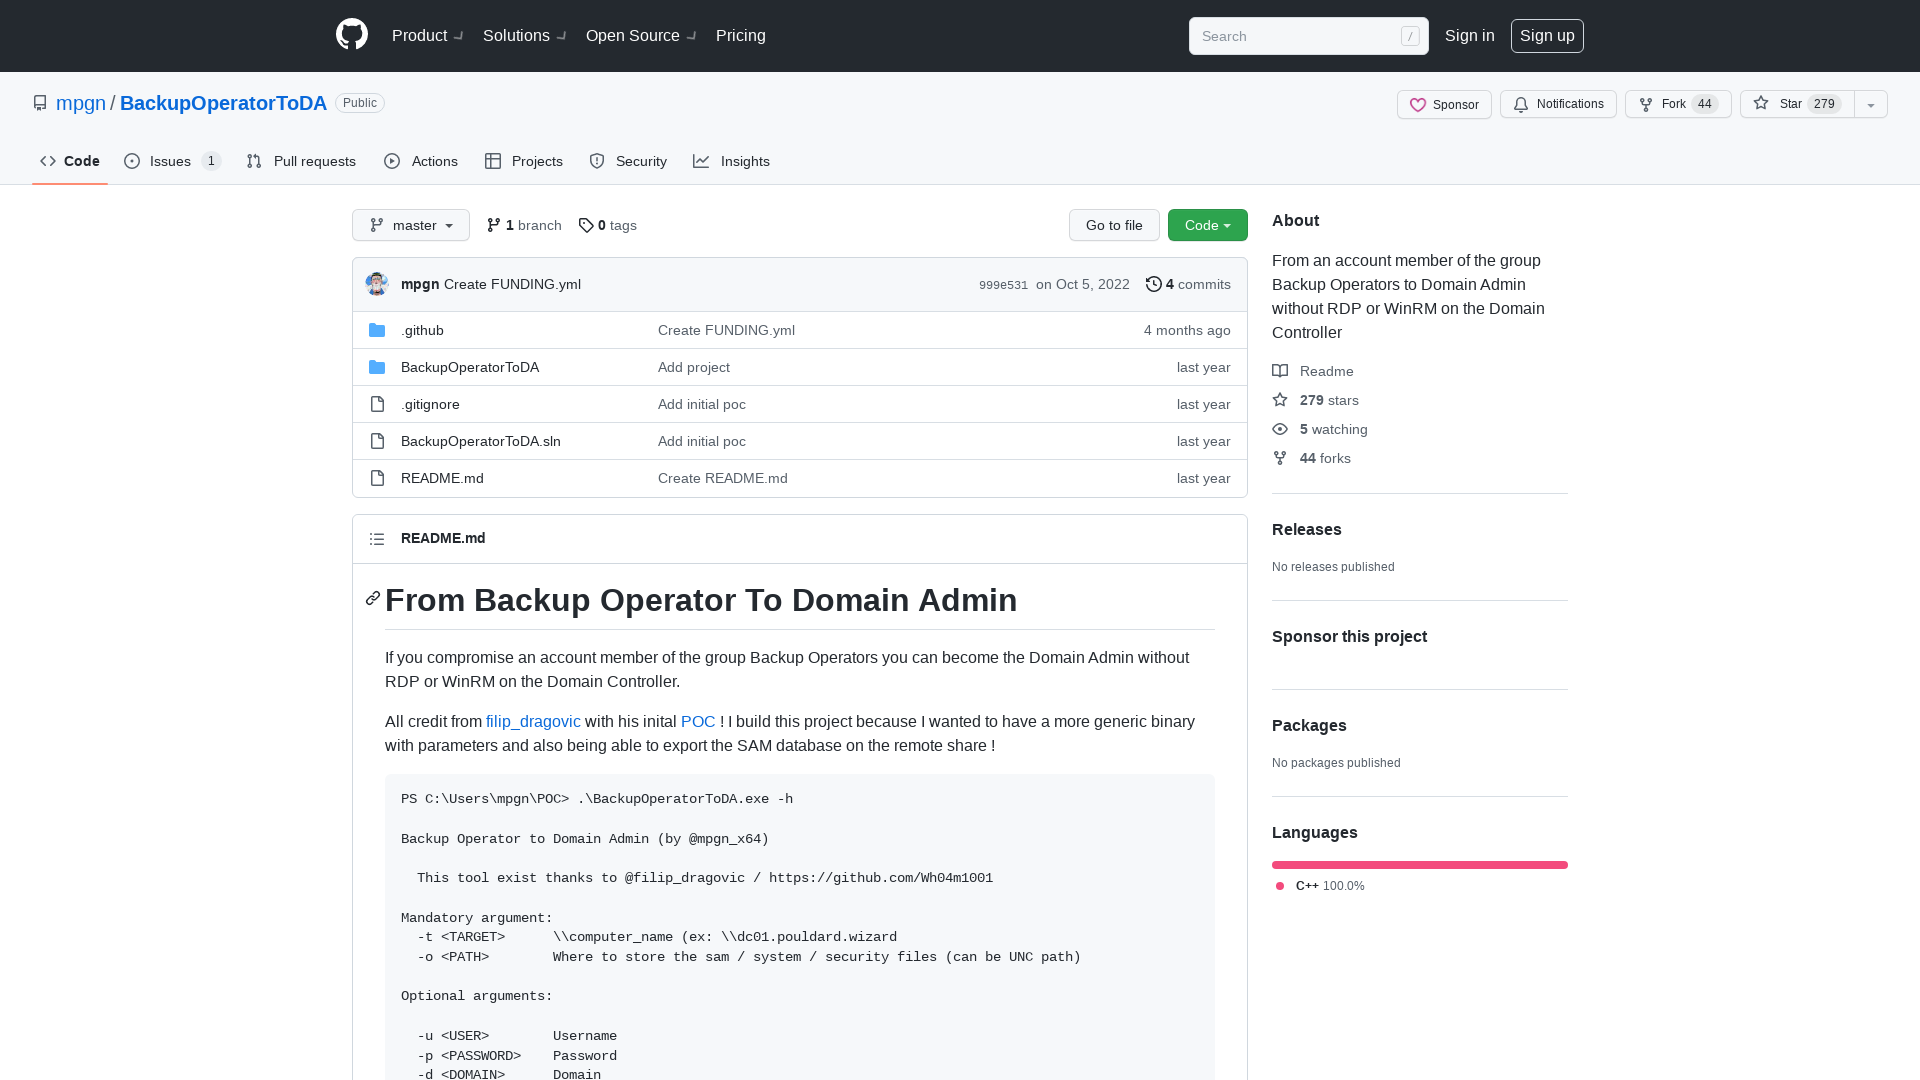Click the Sponsor heart button

coord(1444,104)
